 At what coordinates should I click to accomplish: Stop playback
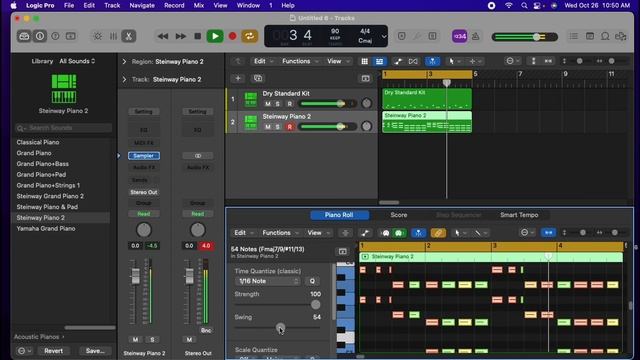[198, 36]
